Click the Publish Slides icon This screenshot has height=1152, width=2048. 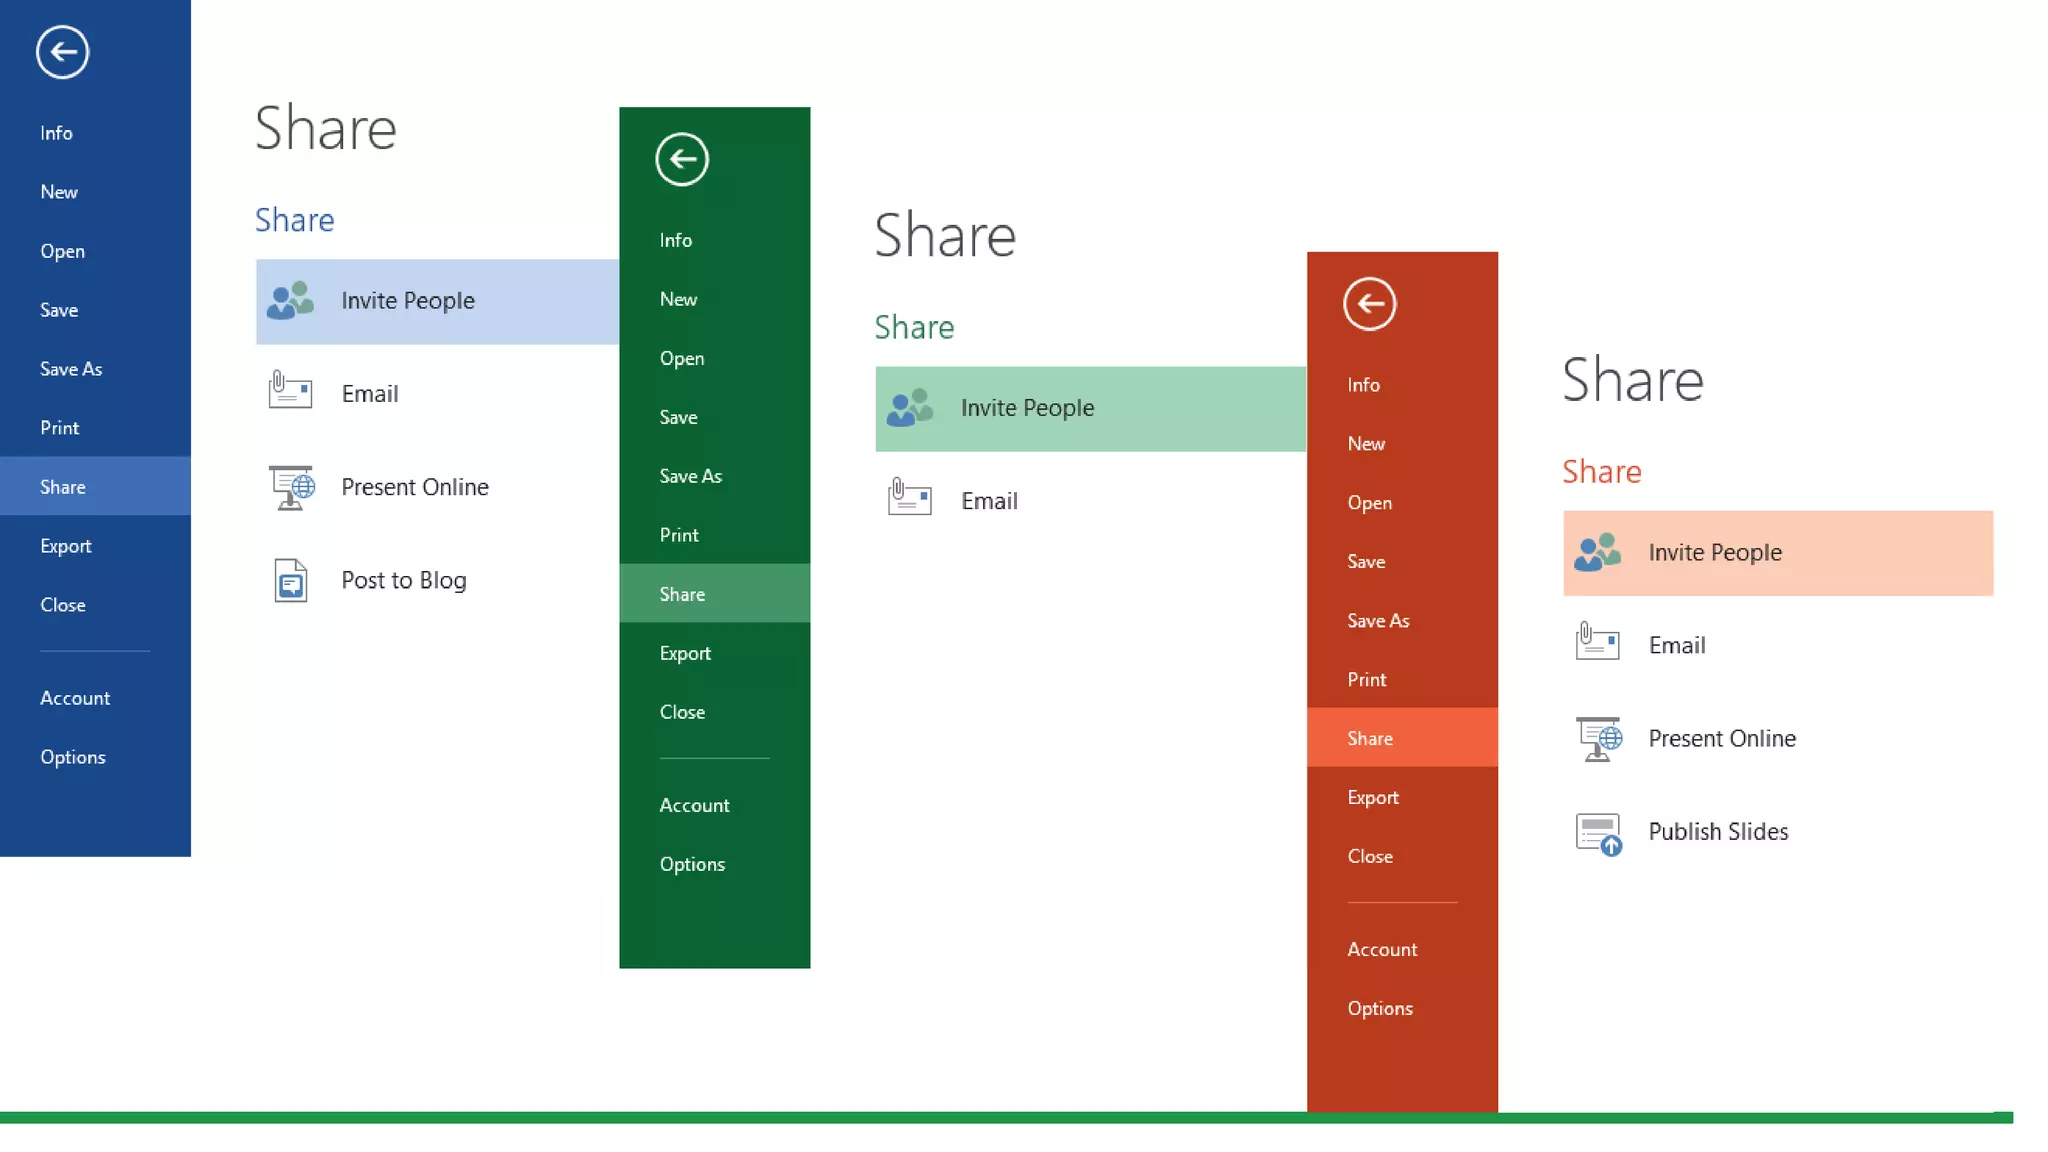[x=1598, y=833]
